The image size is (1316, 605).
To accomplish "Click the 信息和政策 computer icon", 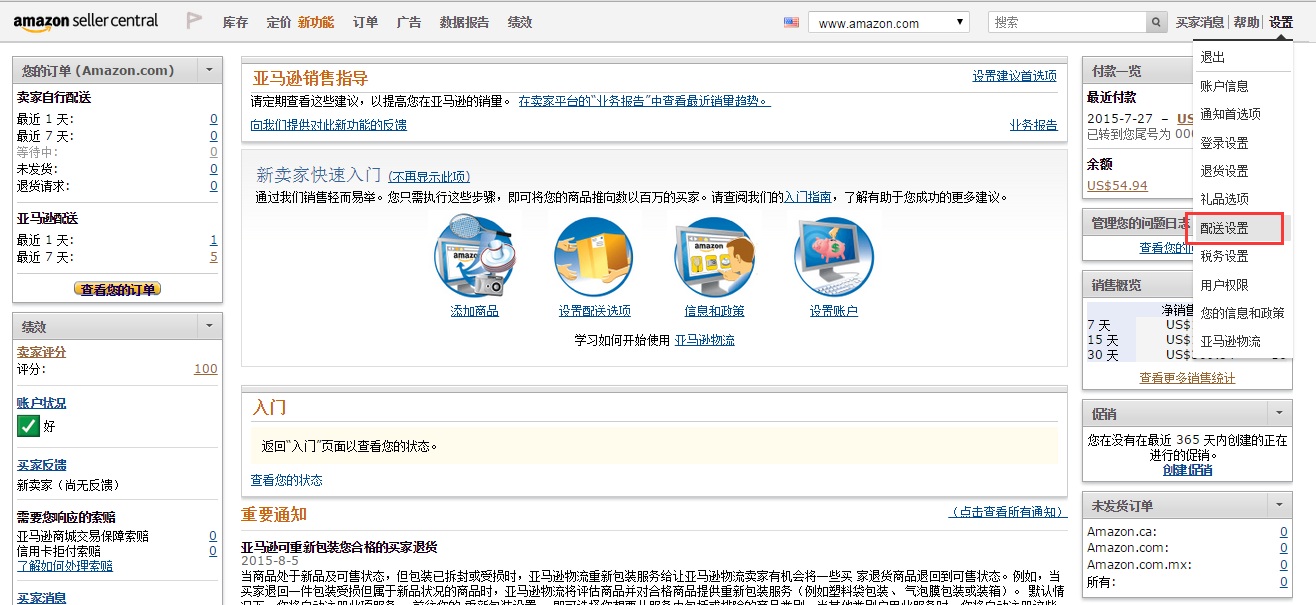I will 714,257.
